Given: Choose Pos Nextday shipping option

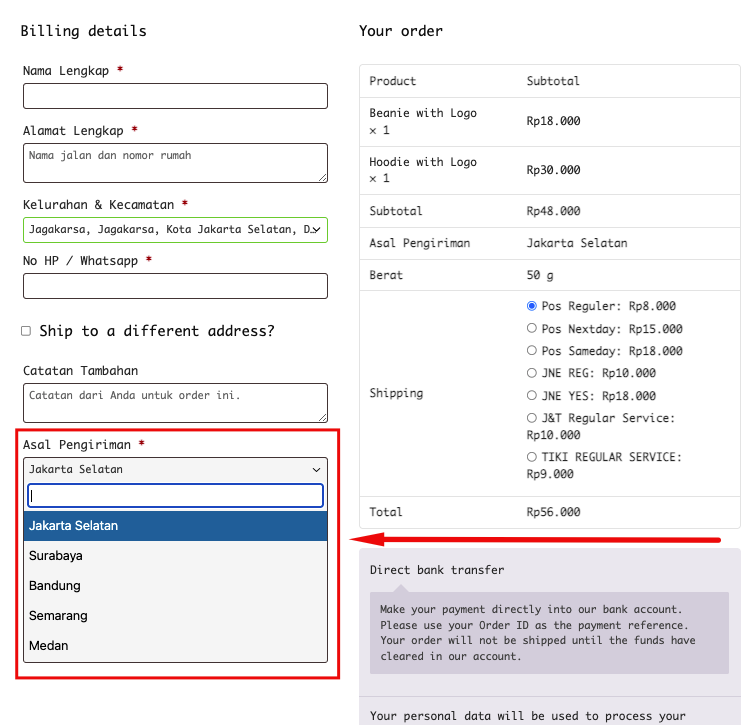Looking at the screenshot, I should 532,328.
